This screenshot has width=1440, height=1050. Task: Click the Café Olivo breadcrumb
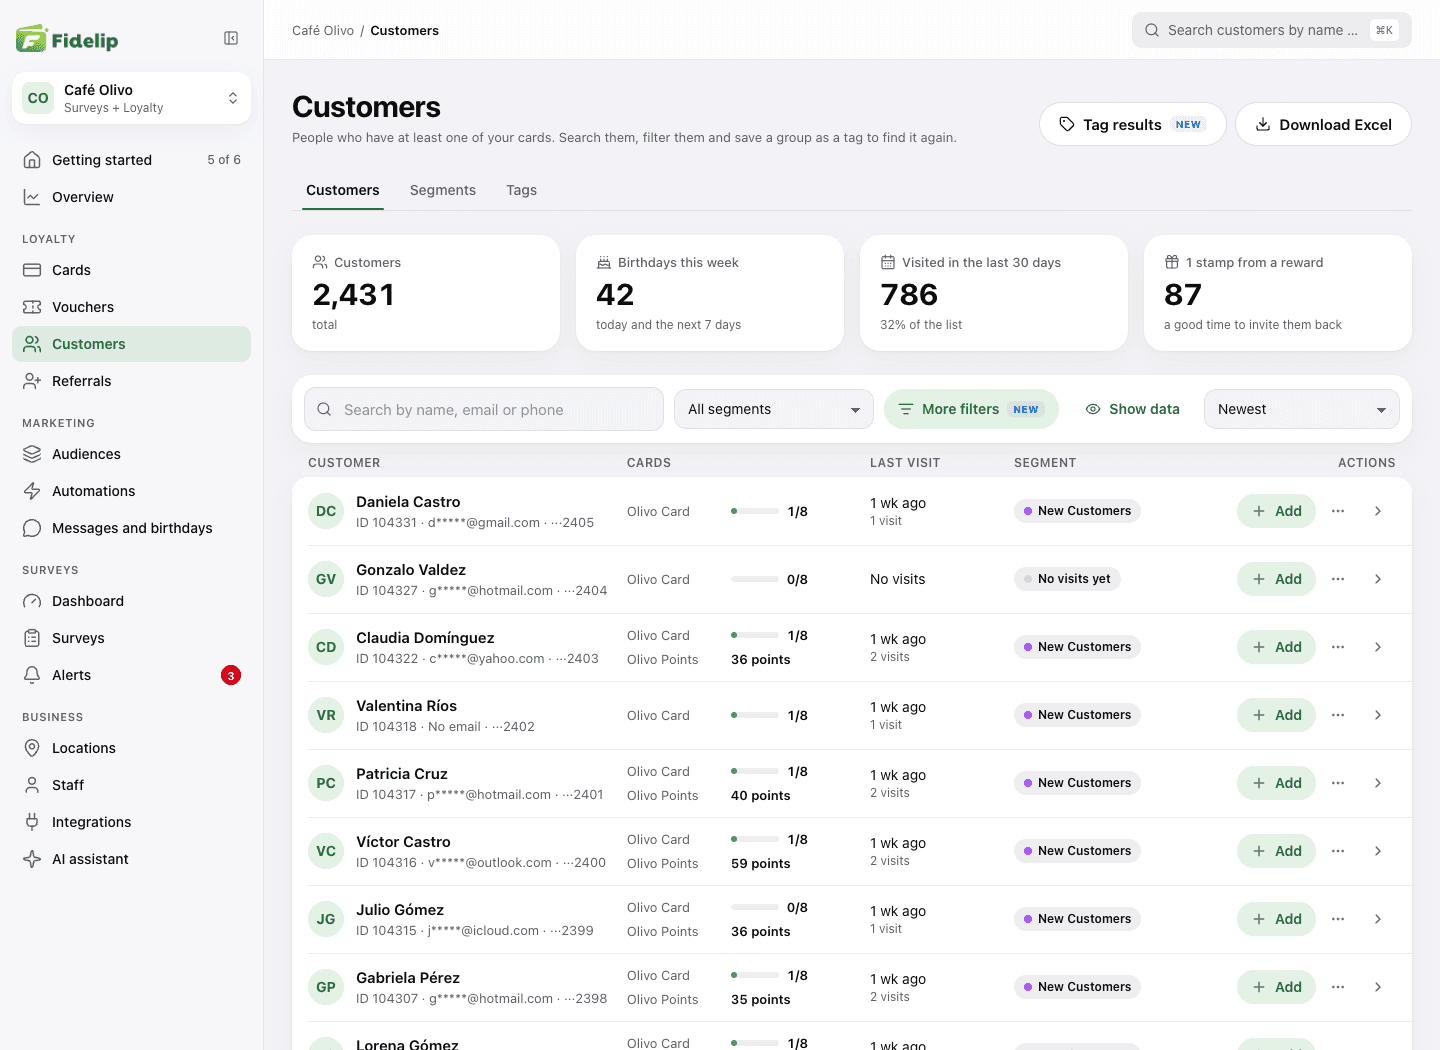coord(323,30)
